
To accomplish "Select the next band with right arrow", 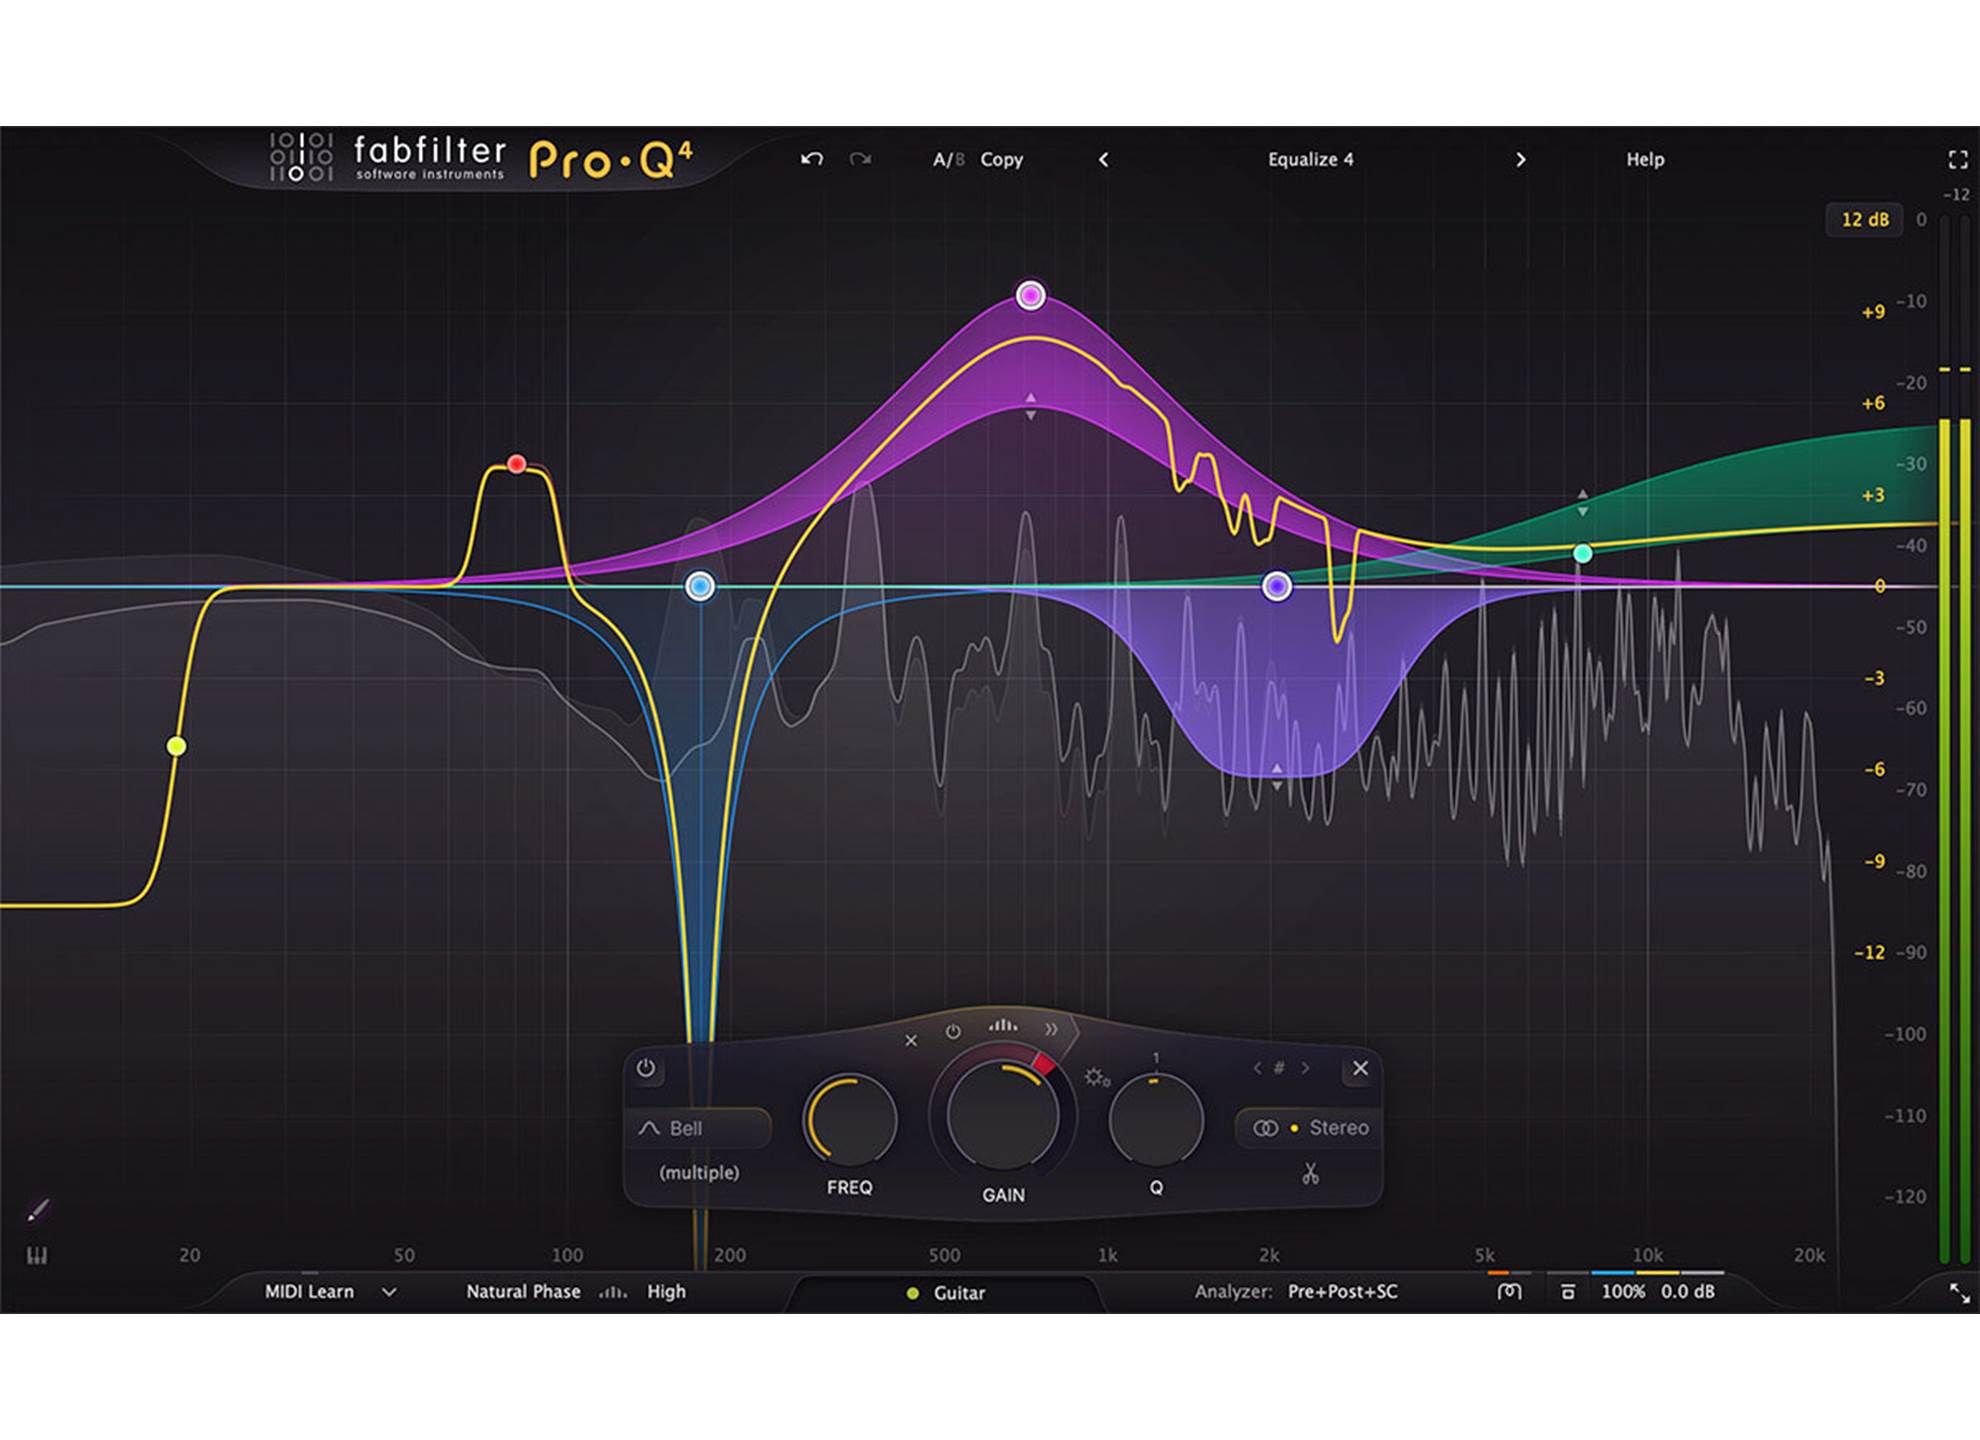I will [1305, 1068].
